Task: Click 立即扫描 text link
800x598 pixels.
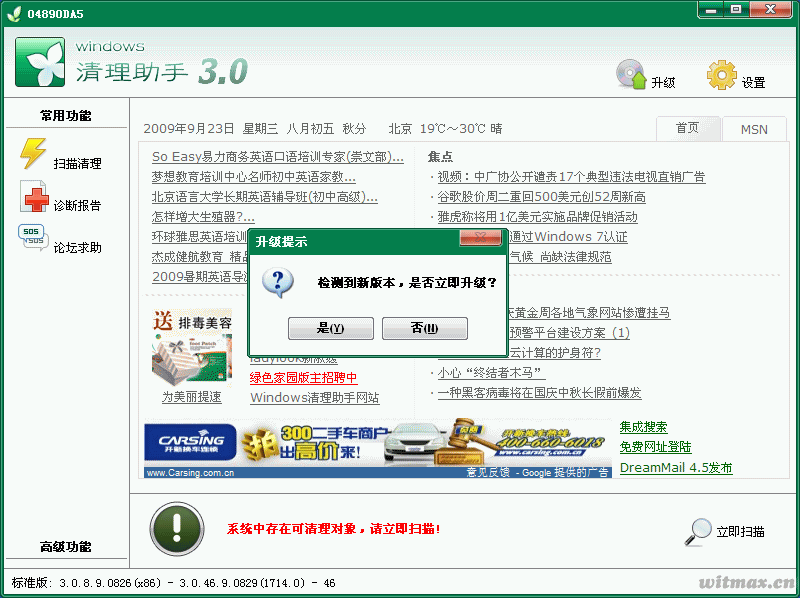Action: (740, 532)
